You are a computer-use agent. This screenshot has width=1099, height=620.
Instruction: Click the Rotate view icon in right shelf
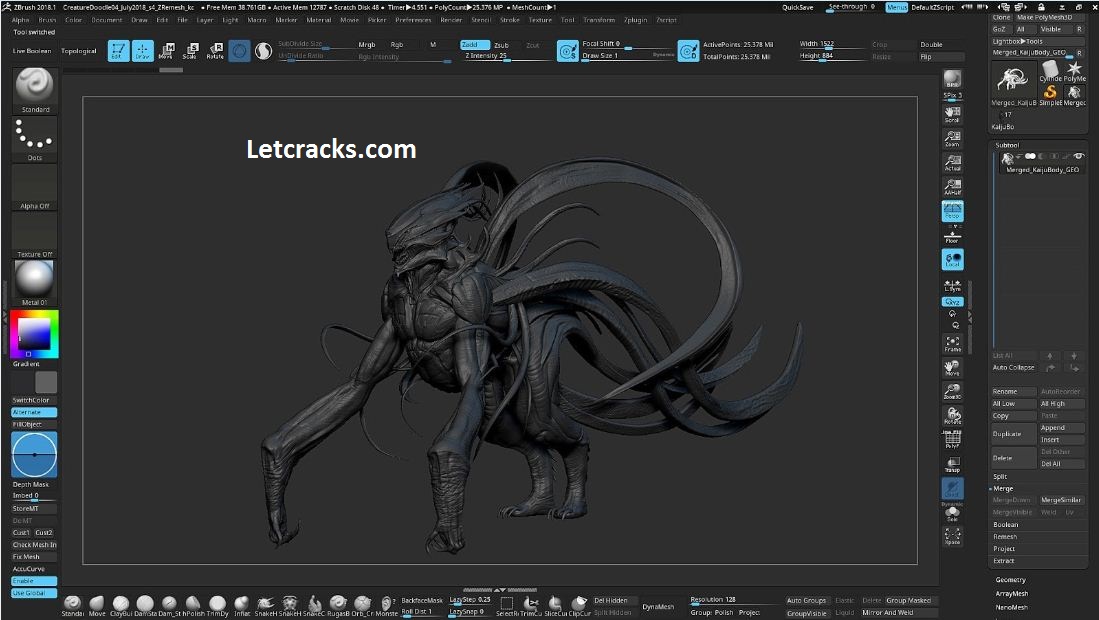[952, 415]
